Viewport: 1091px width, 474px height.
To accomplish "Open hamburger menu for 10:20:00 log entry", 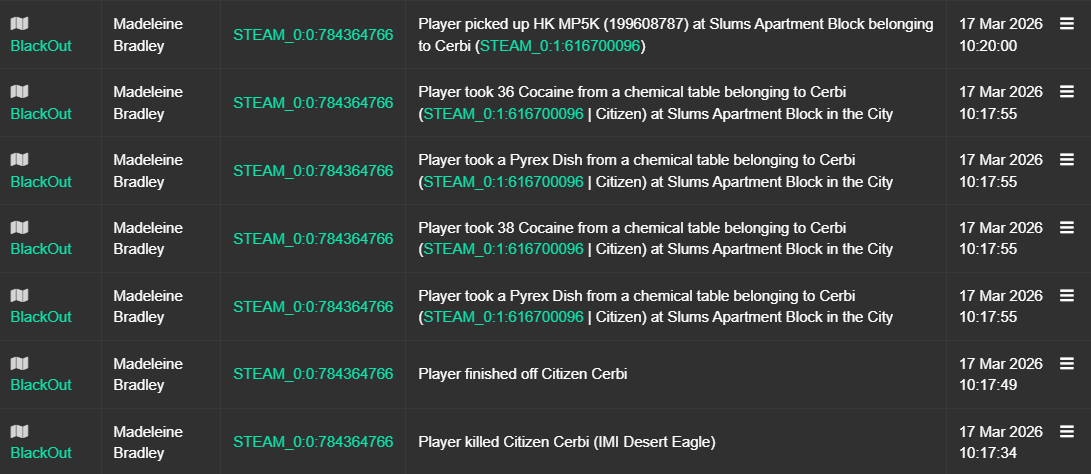I will click(x=1066, y=24).
